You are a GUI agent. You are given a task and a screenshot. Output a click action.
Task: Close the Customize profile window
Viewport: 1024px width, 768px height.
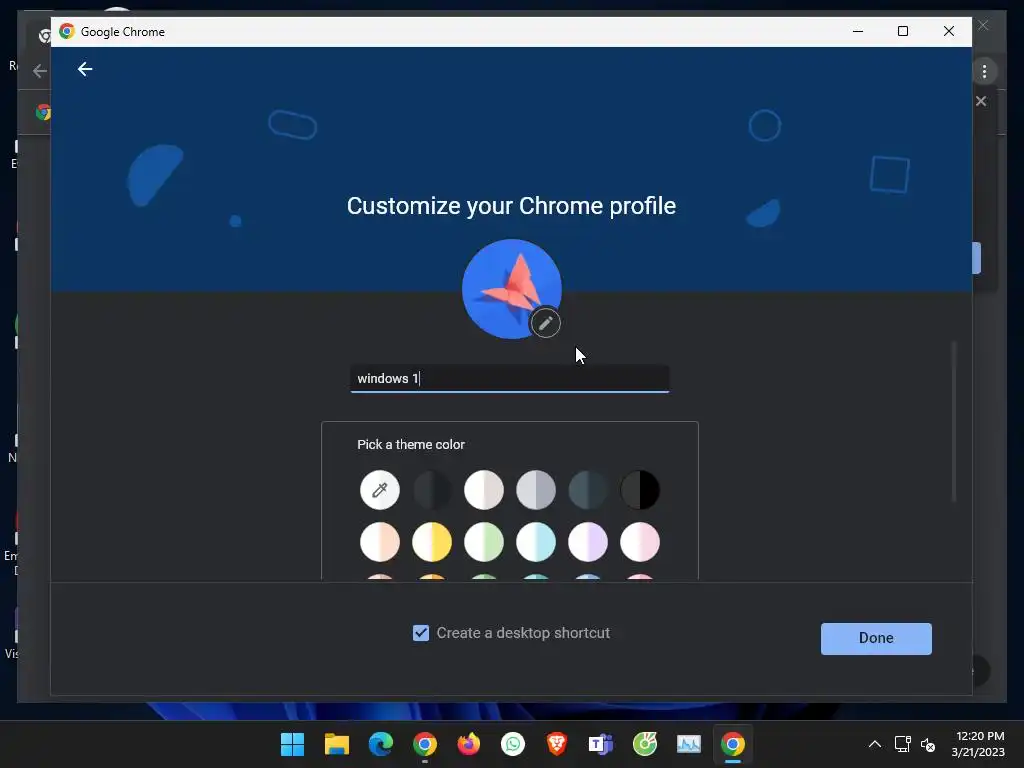click(949, 31)
